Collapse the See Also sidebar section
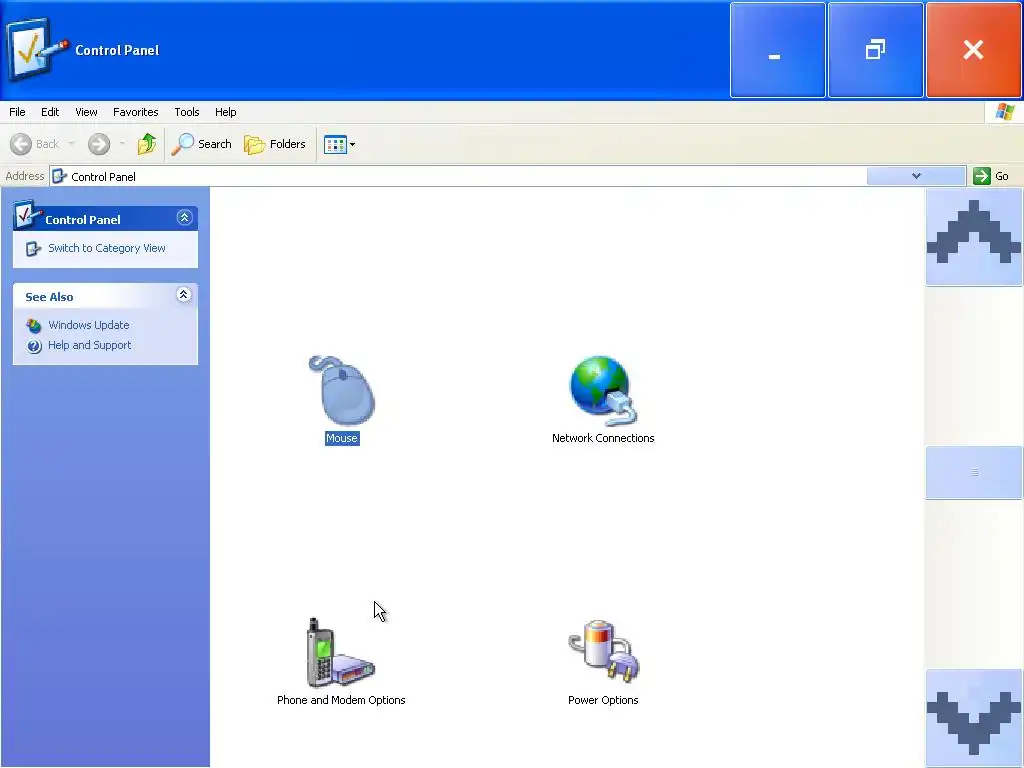The height and width of the screenshot is (768, 1024). pos(184,295)
